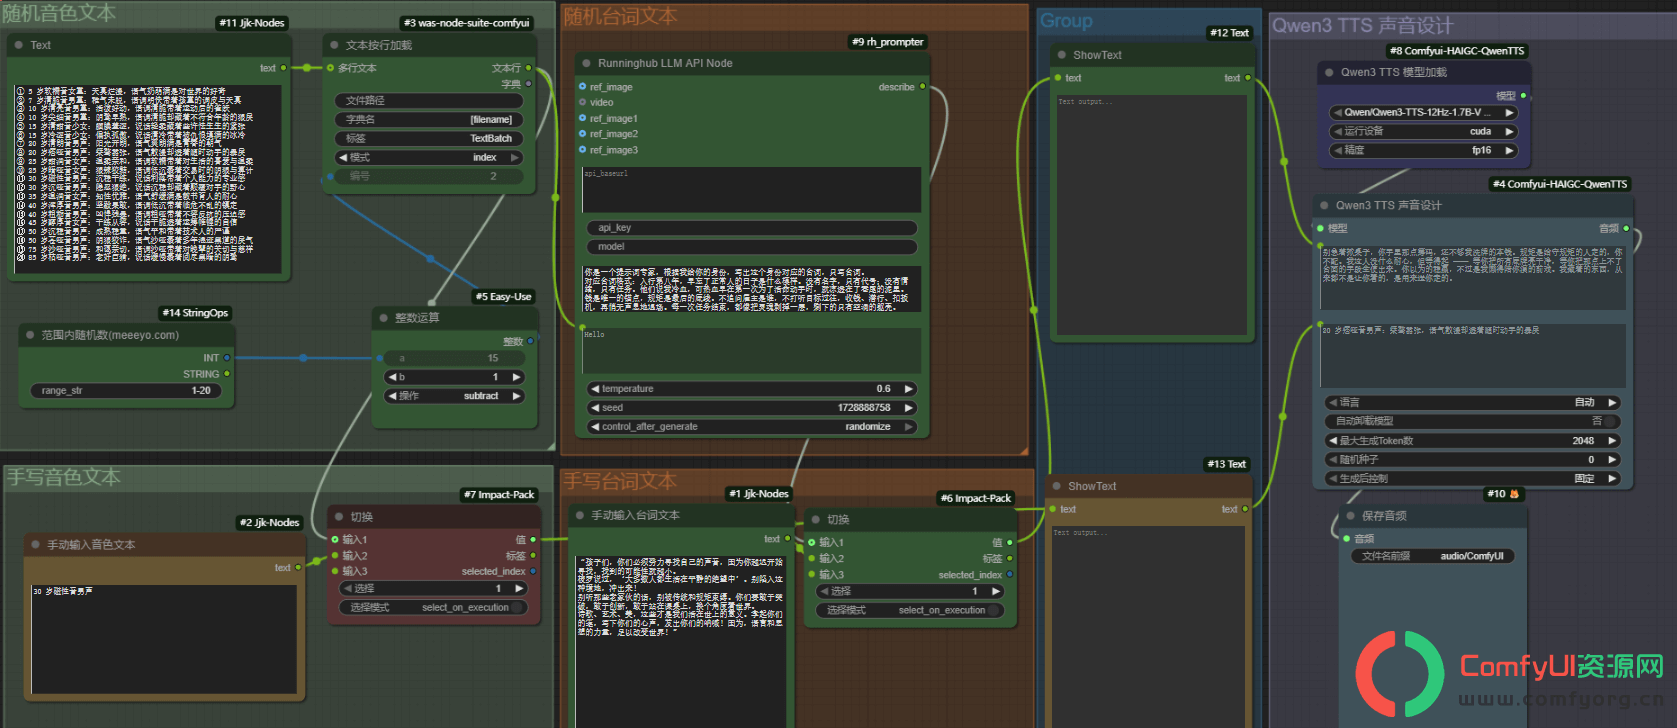This screenshot has width=1677, height=728.
Task: Click the describe output port on Runninghub node
Action: [922, 87]
